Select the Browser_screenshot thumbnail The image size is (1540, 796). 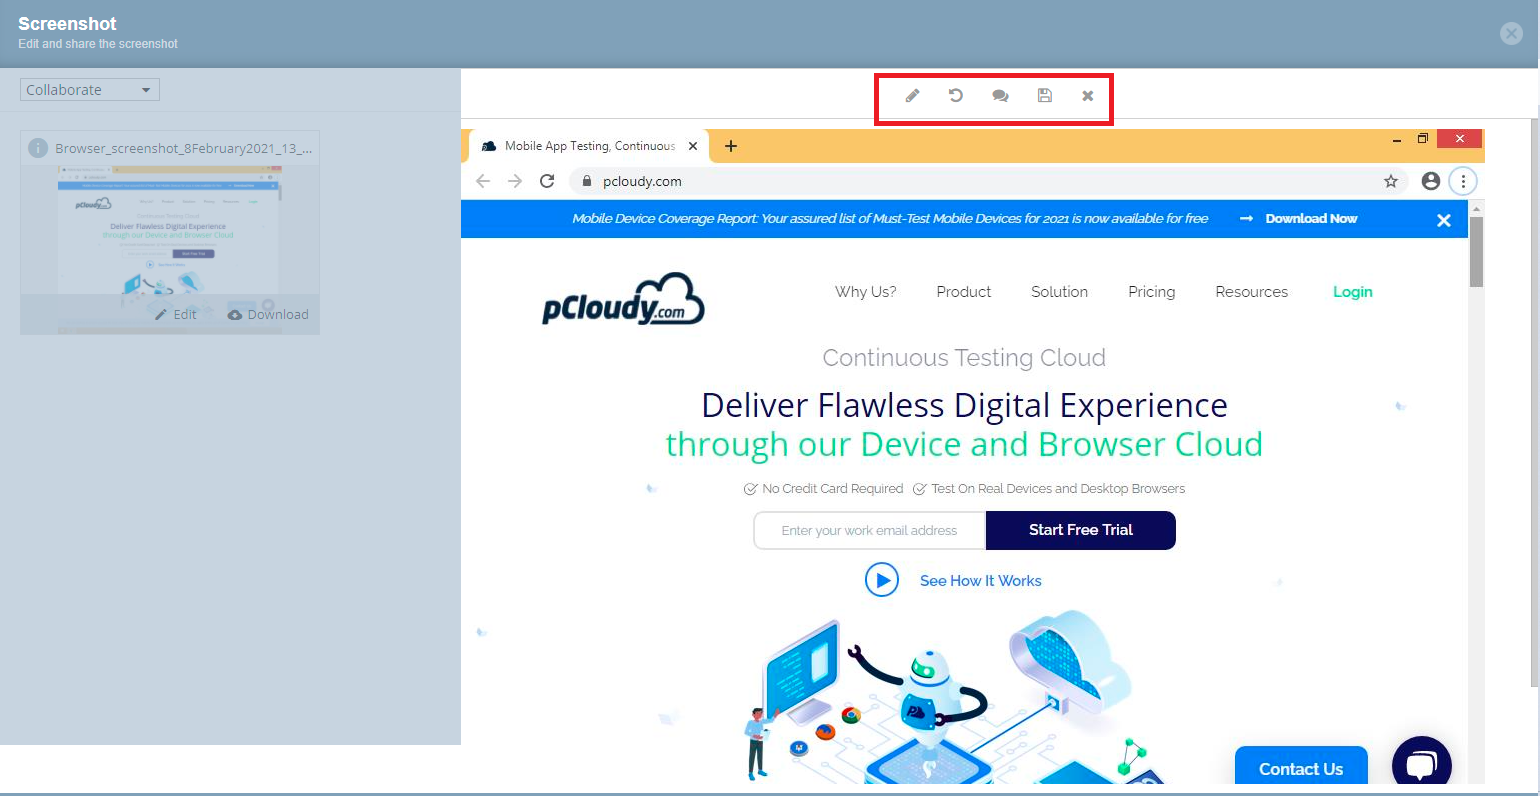[x=170, y=230]
